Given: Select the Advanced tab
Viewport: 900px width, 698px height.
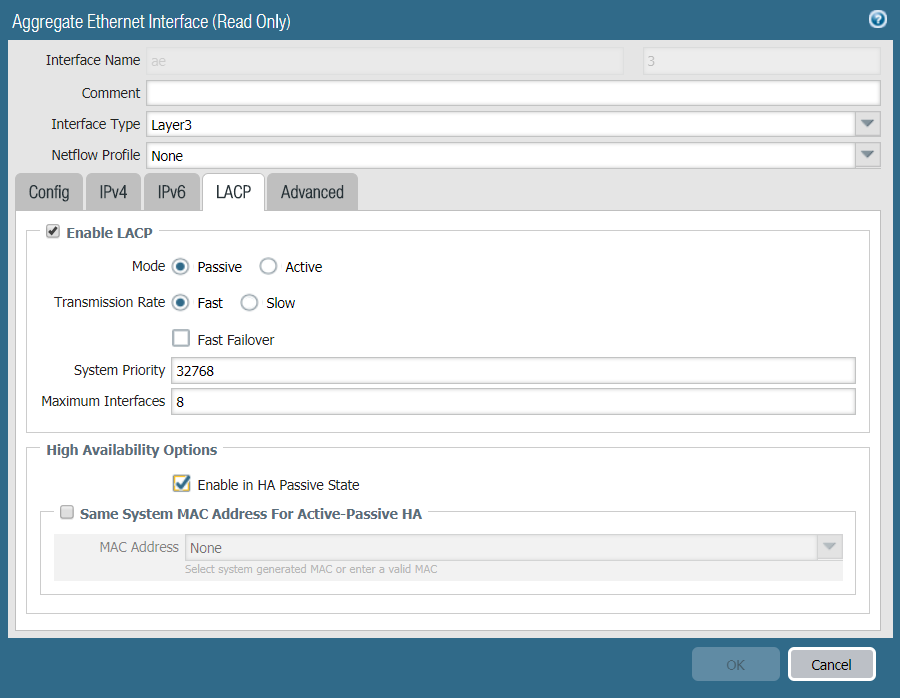Looking at the screenshot, I should [x=312, y=192].
